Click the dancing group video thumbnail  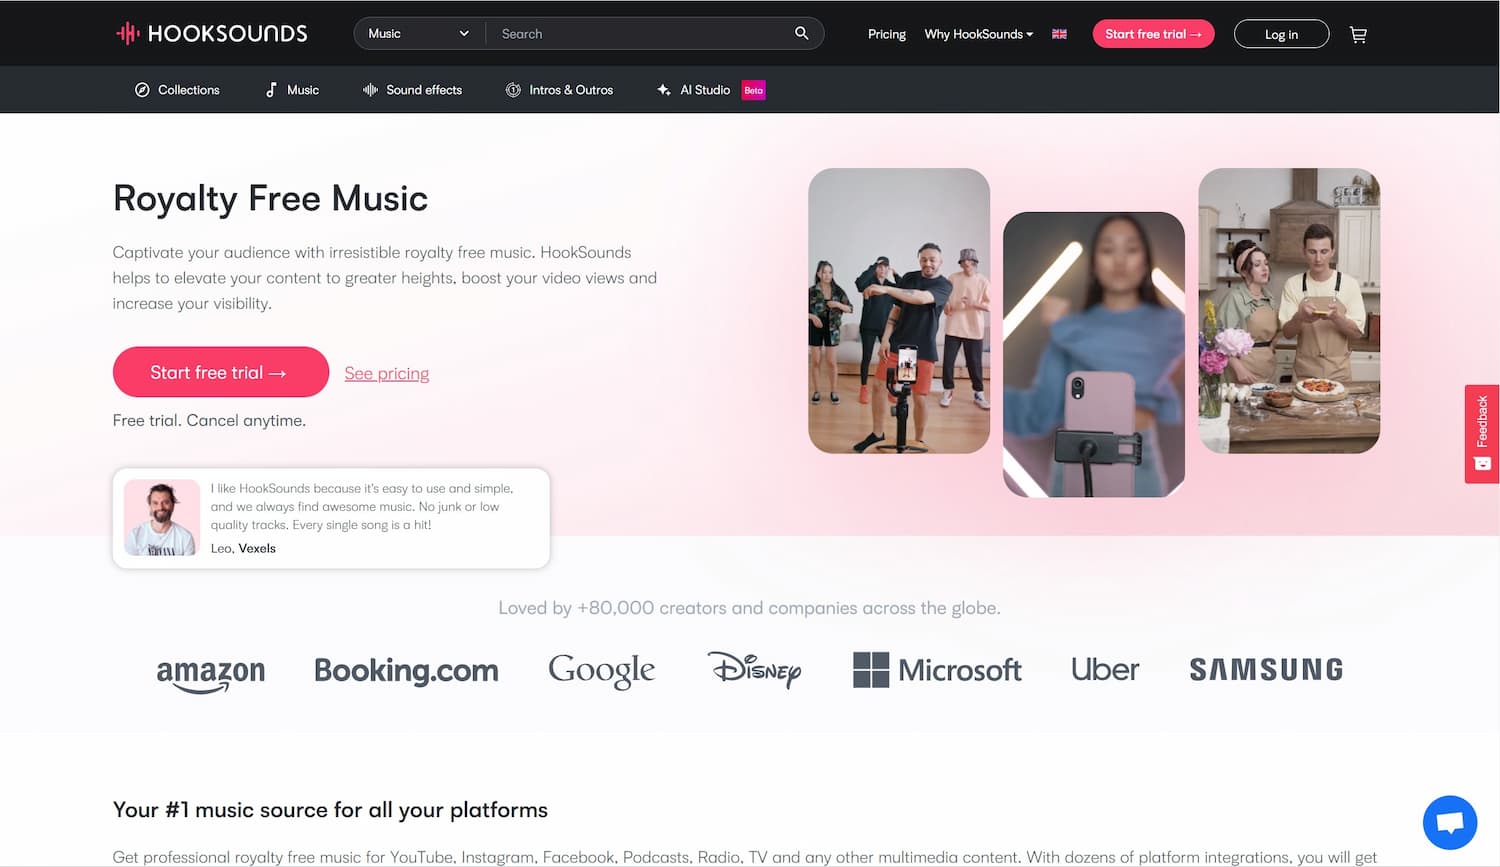coord(899,311)
